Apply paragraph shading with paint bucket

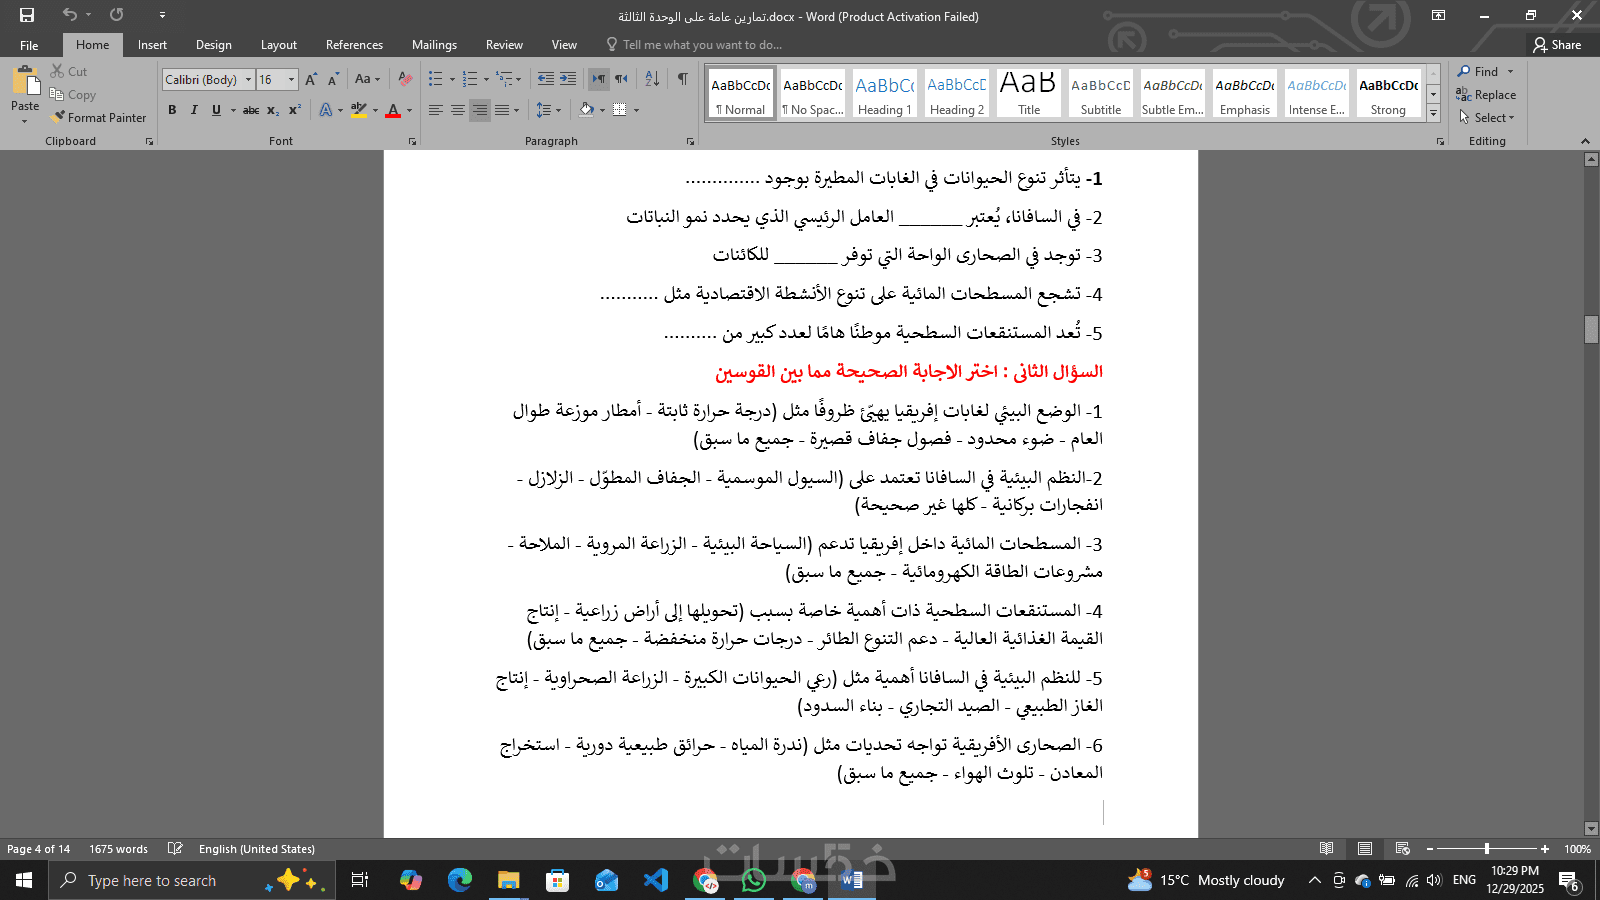tap(587, 110)
